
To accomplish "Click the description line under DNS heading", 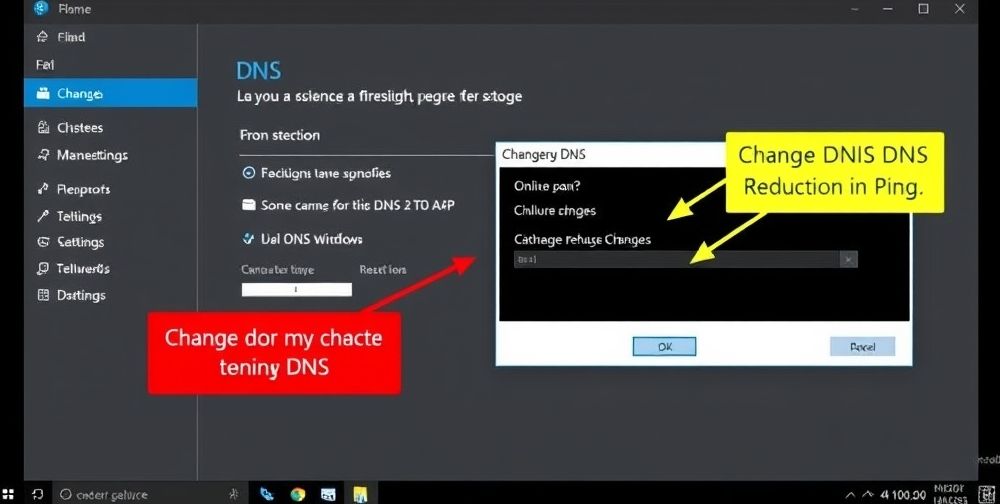I will pos(379,96).
